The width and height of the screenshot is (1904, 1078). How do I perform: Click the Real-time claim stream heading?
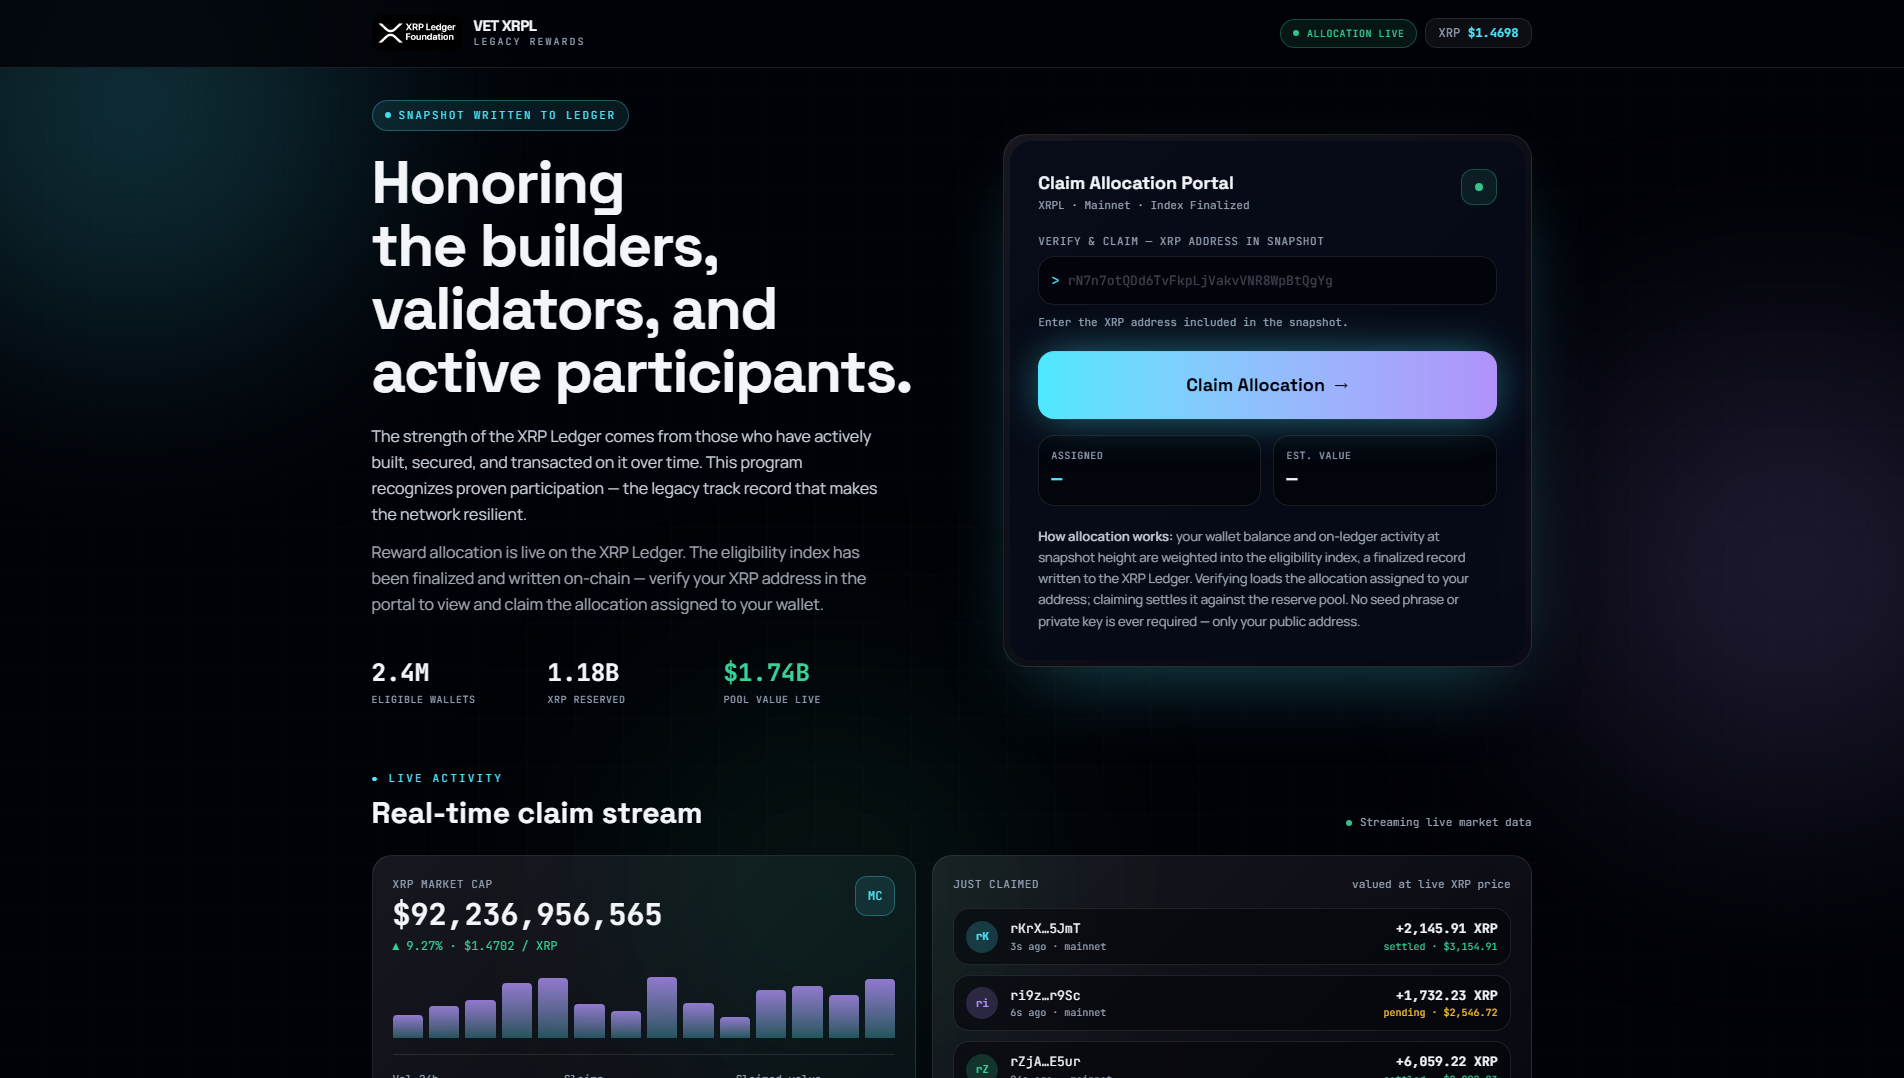click(x=537, y=813)
